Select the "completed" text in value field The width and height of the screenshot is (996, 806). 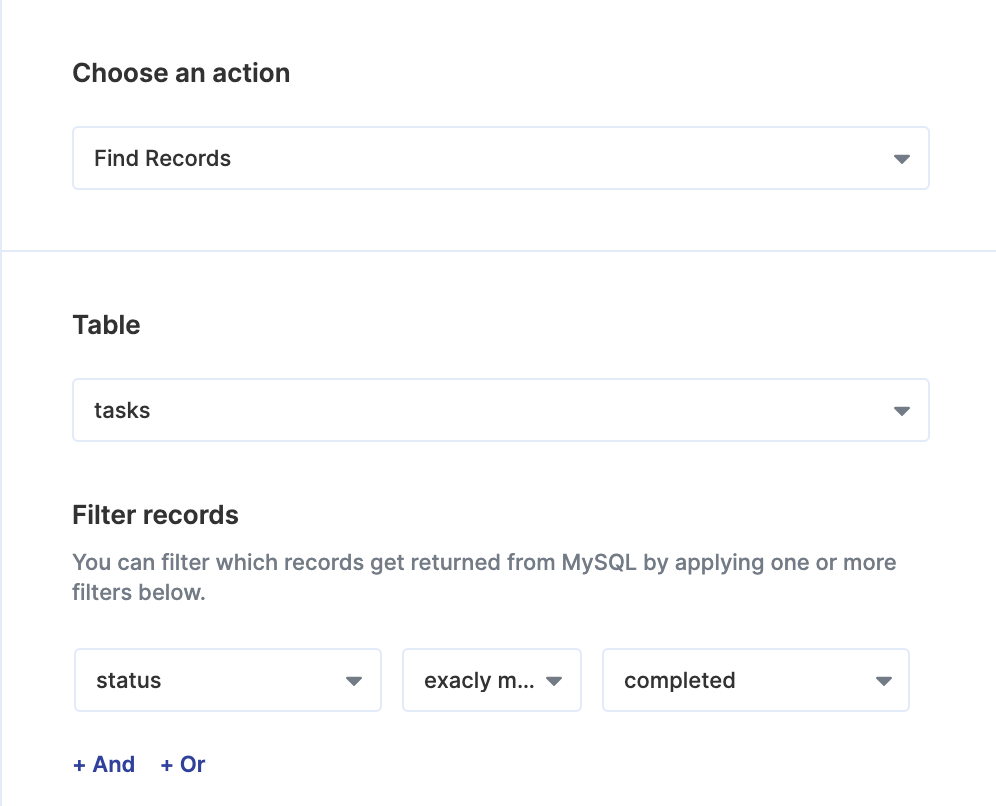[680, 680]
